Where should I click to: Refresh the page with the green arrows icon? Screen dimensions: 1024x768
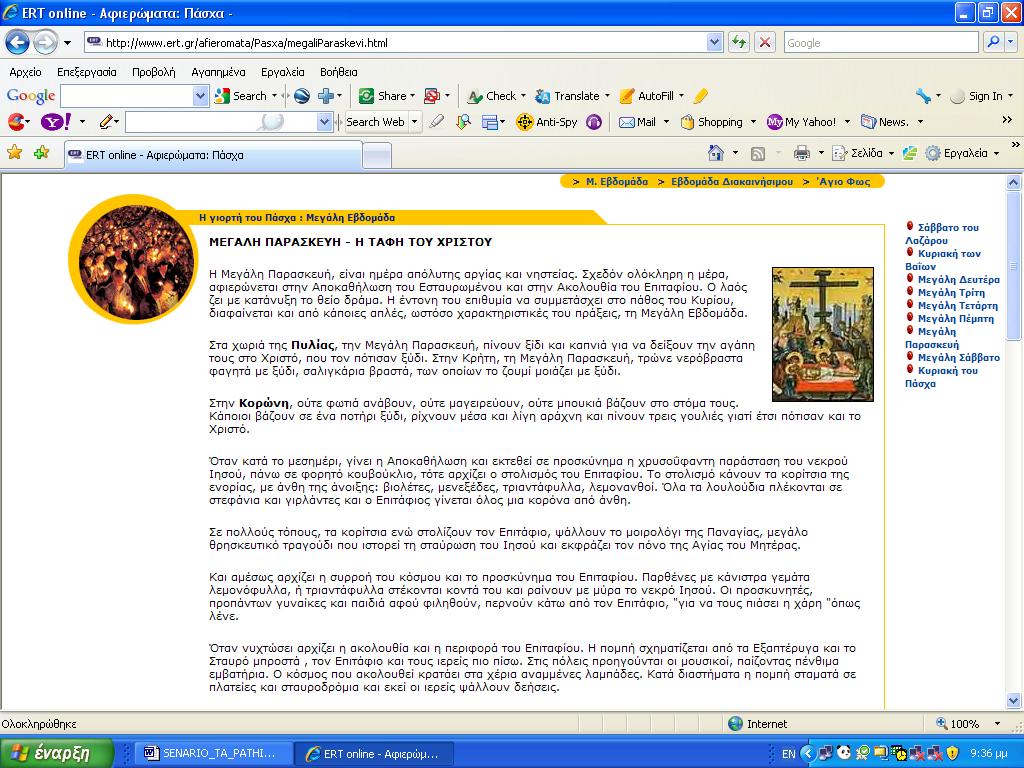(x=739, y=43)
